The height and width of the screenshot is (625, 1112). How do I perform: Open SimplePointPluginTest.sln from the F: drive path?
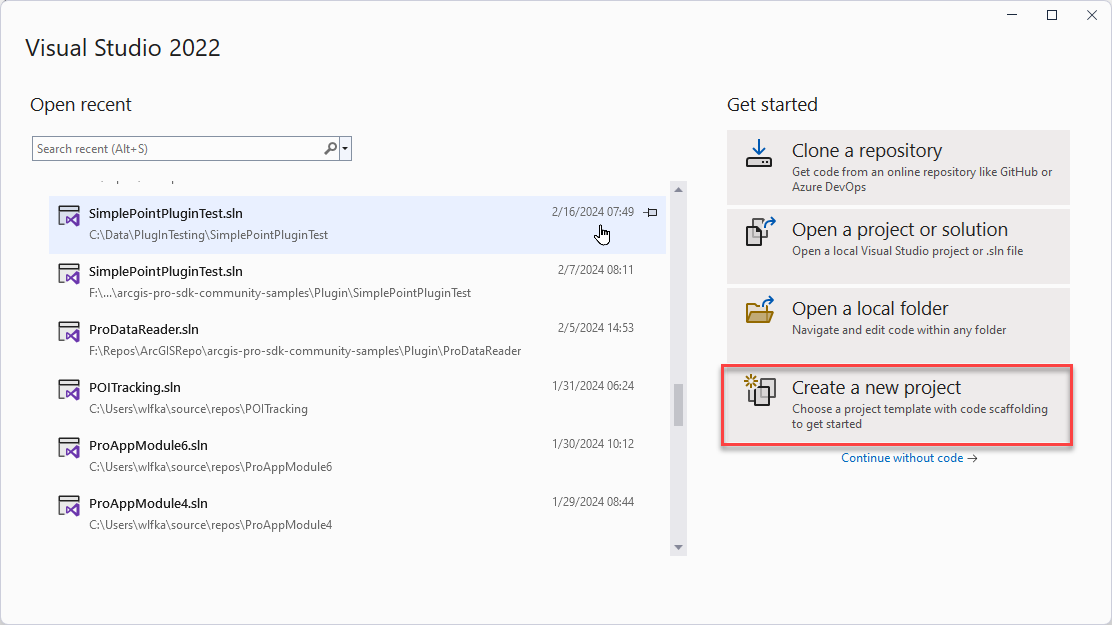166,271
